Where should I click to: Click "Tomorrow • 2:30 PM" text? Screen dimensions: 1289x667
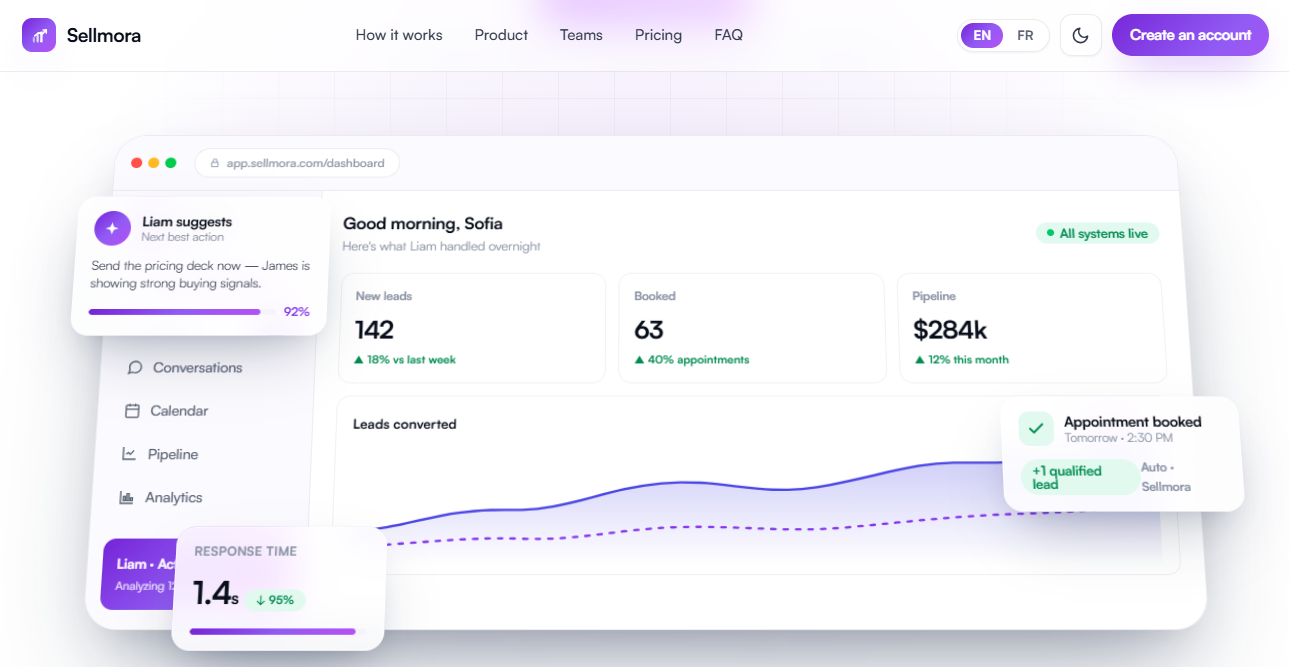point(1118,438)
